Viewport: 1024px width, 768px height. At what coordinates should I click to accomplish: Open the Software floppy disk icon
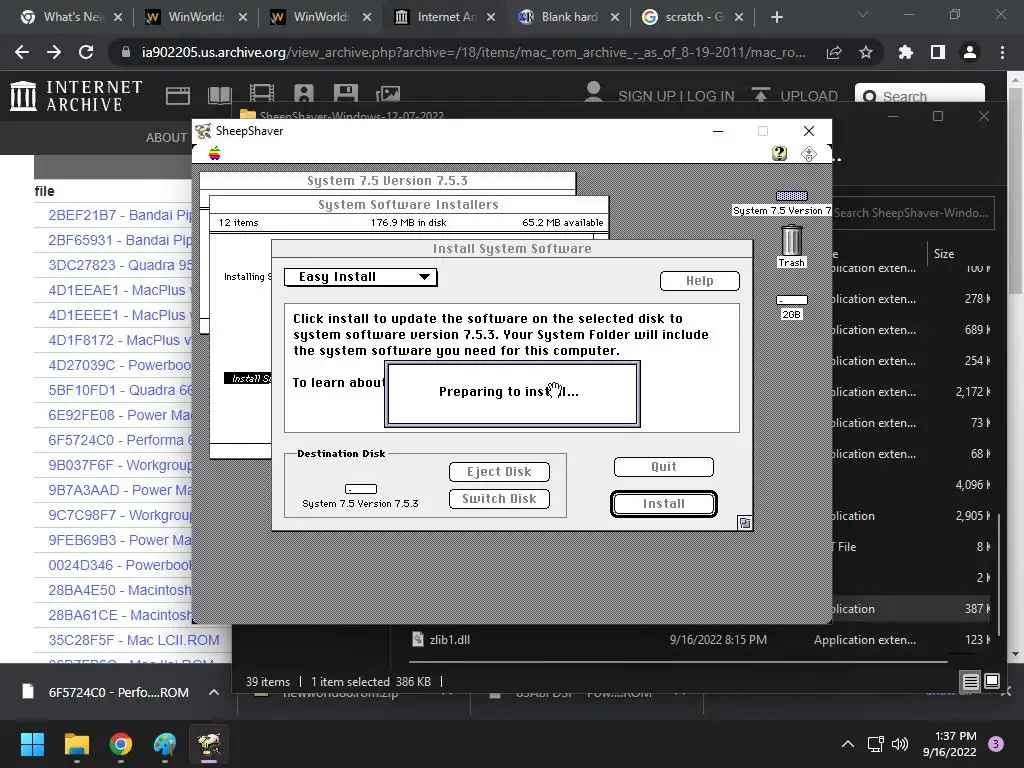[345, 93]
